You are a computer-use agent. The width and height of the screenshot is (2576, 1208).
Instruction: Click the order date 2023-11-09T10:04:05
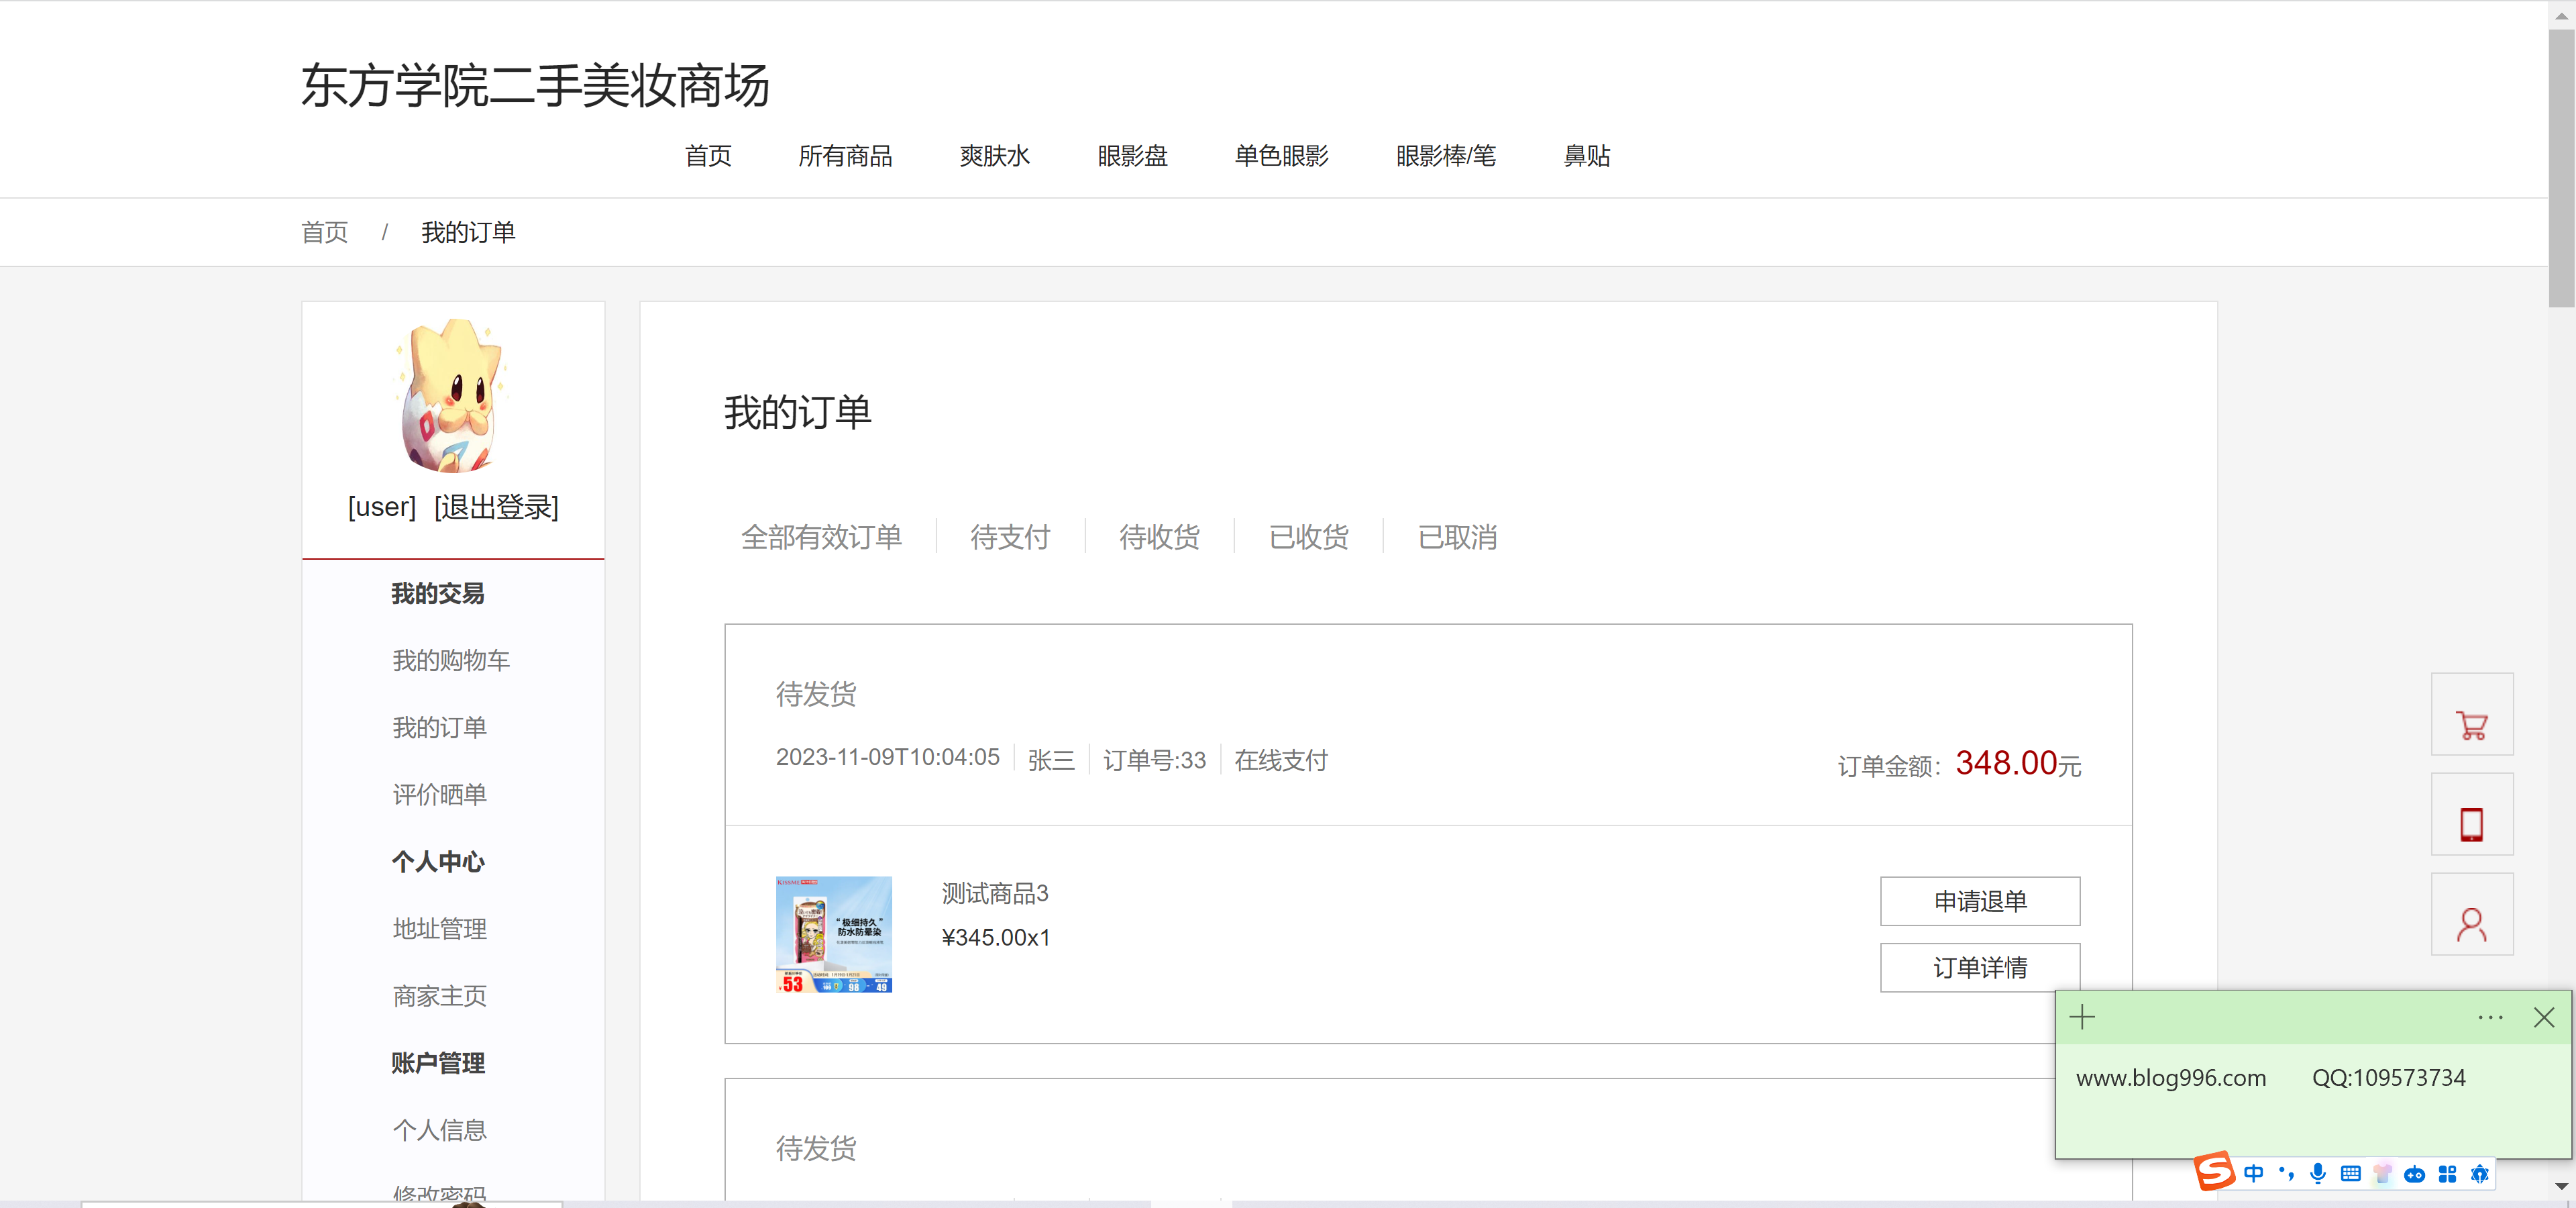pos(887,757)
